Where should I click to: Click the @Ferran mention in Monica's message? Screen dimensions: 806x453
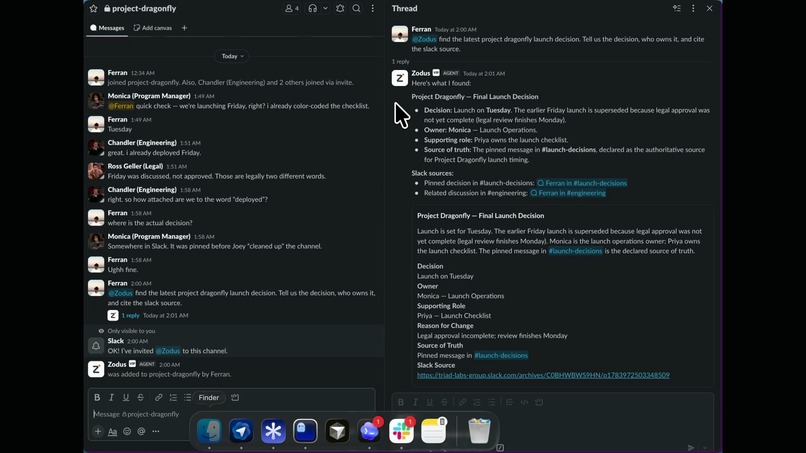click(121, 106)
